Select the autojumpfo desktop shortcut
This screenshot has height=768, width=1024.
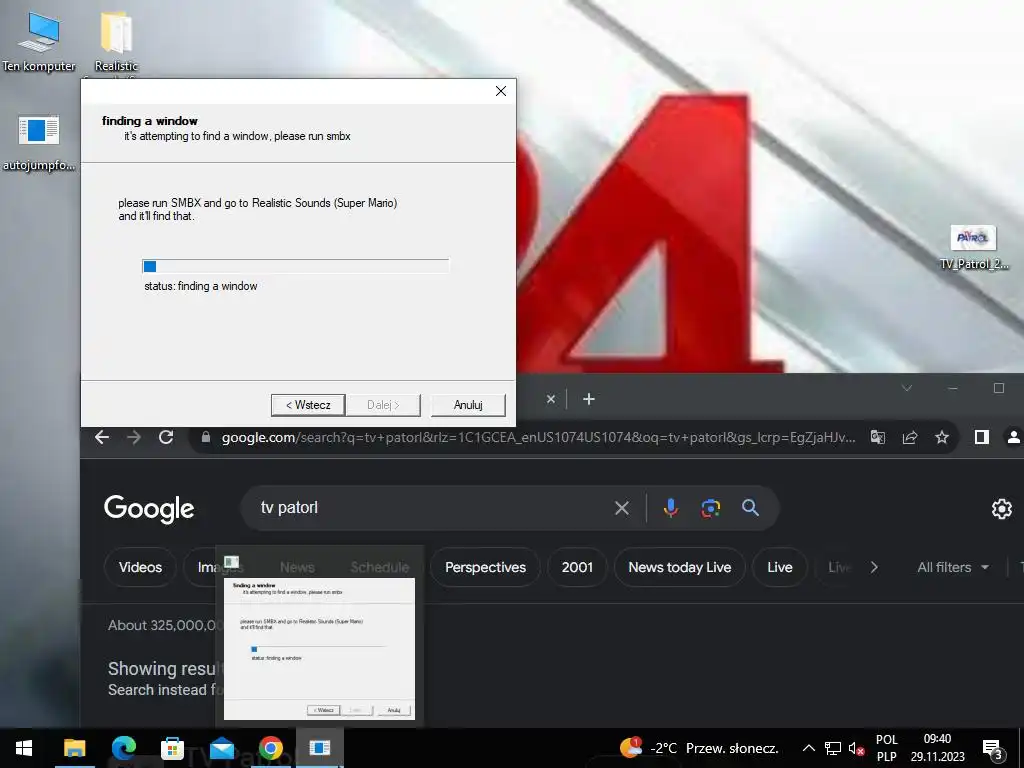39,142
